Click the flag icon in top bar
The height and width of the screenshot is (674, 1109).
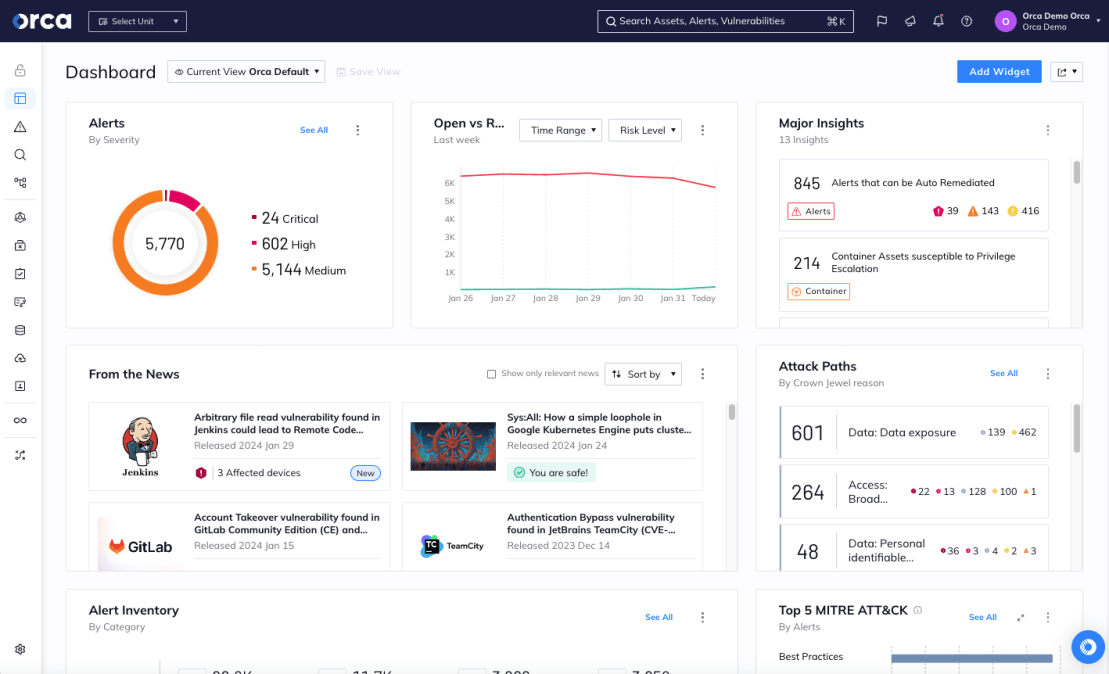[881, 21]
